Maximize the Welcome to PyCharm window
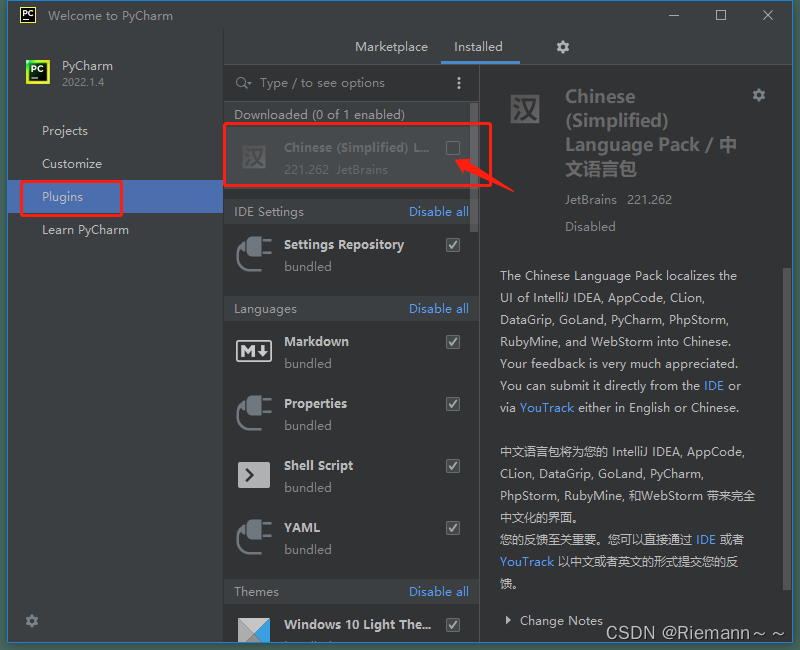Viewport: 800px width, 650px height. click(x=720, y=15)
